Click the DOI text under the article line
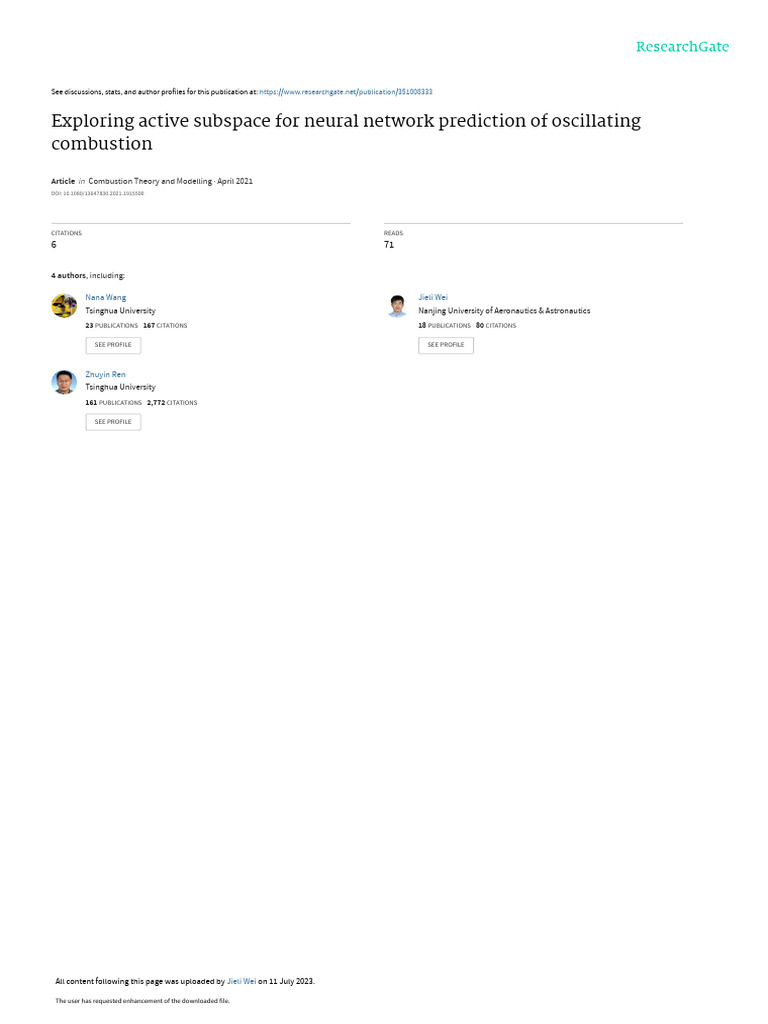The height and width of the screenshot is (1024, 768). click(x=97, y=193)
